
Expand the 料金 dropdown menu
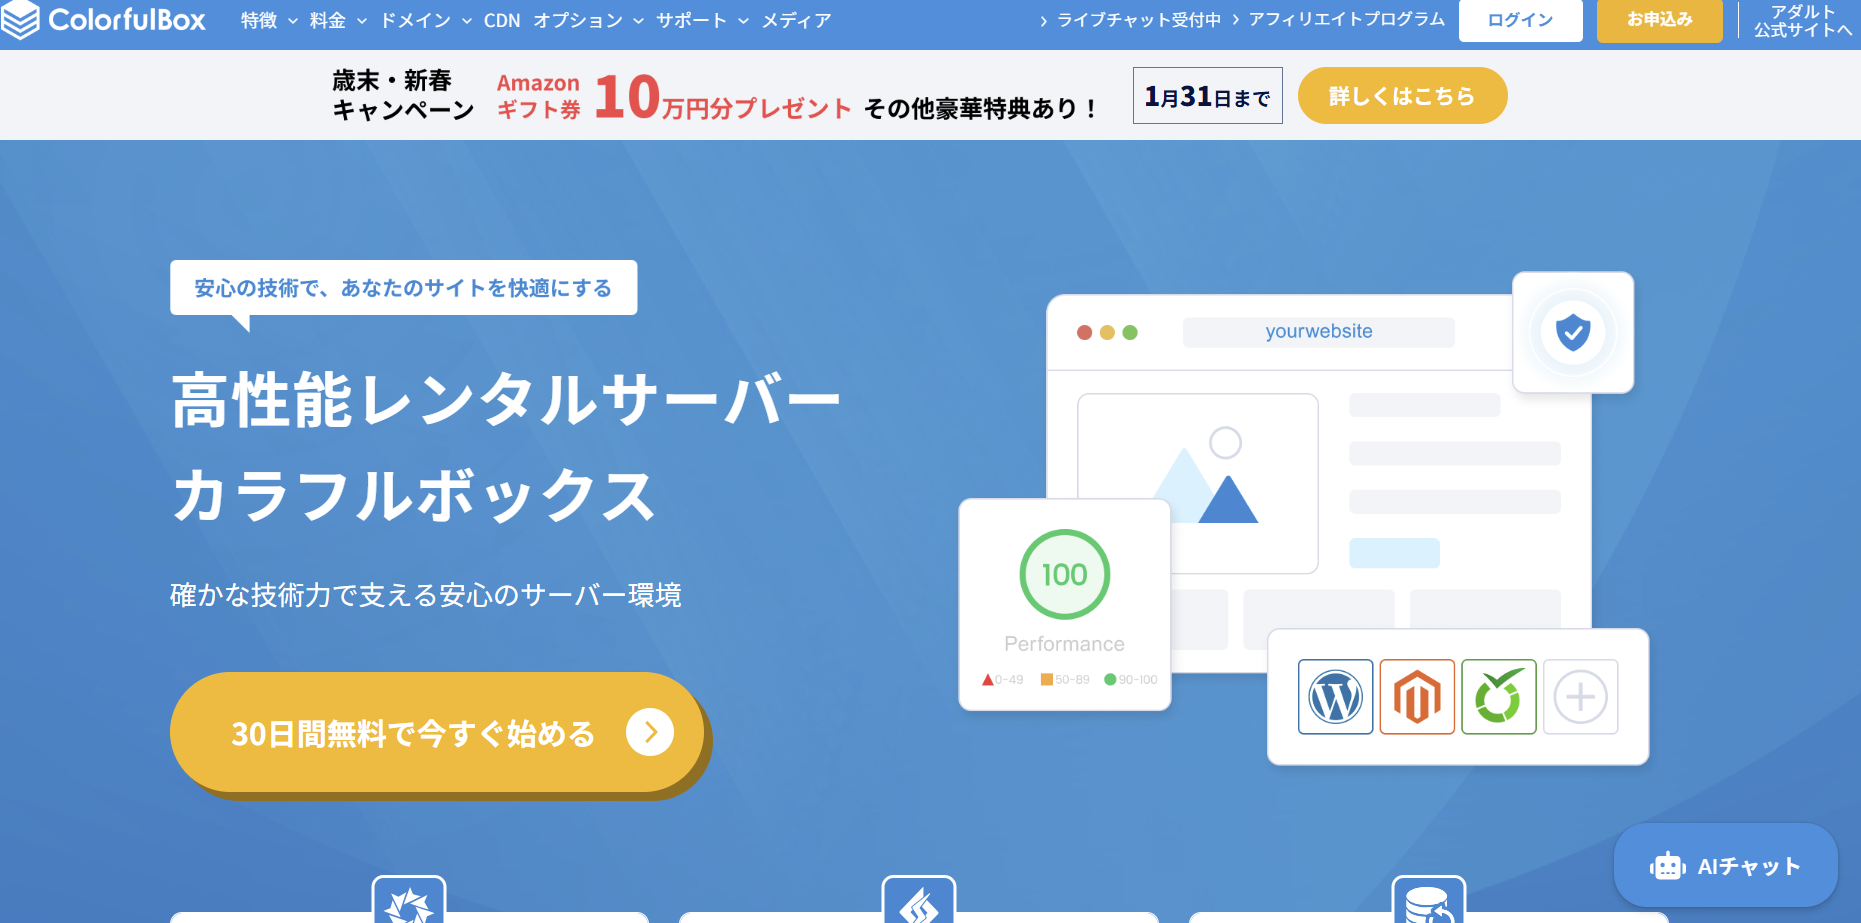[338, 20]
